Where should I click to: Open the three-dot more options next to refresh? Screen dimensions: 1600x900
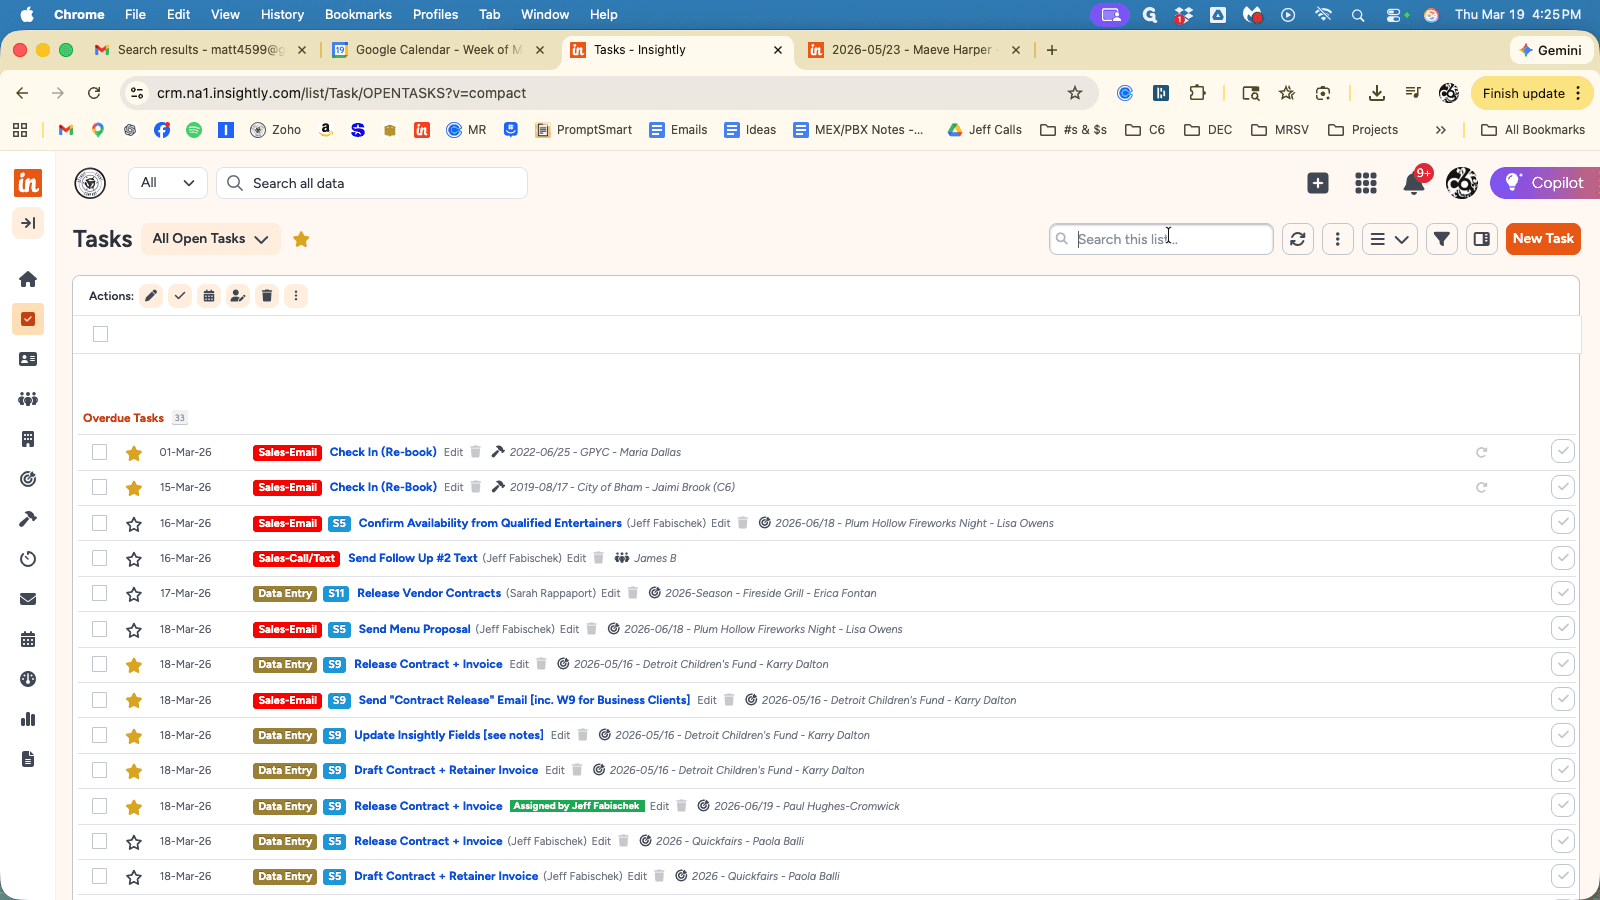[x=1338, y=239]
